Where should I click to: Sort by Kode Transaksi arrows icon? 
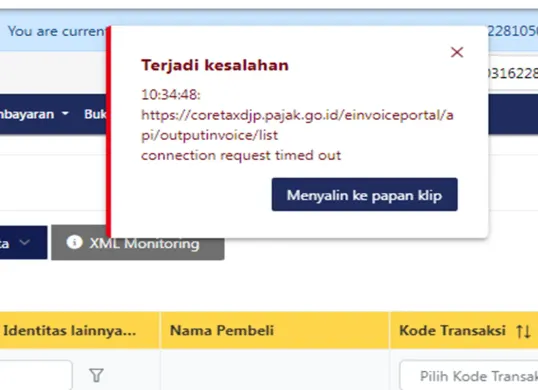point(524,331)
